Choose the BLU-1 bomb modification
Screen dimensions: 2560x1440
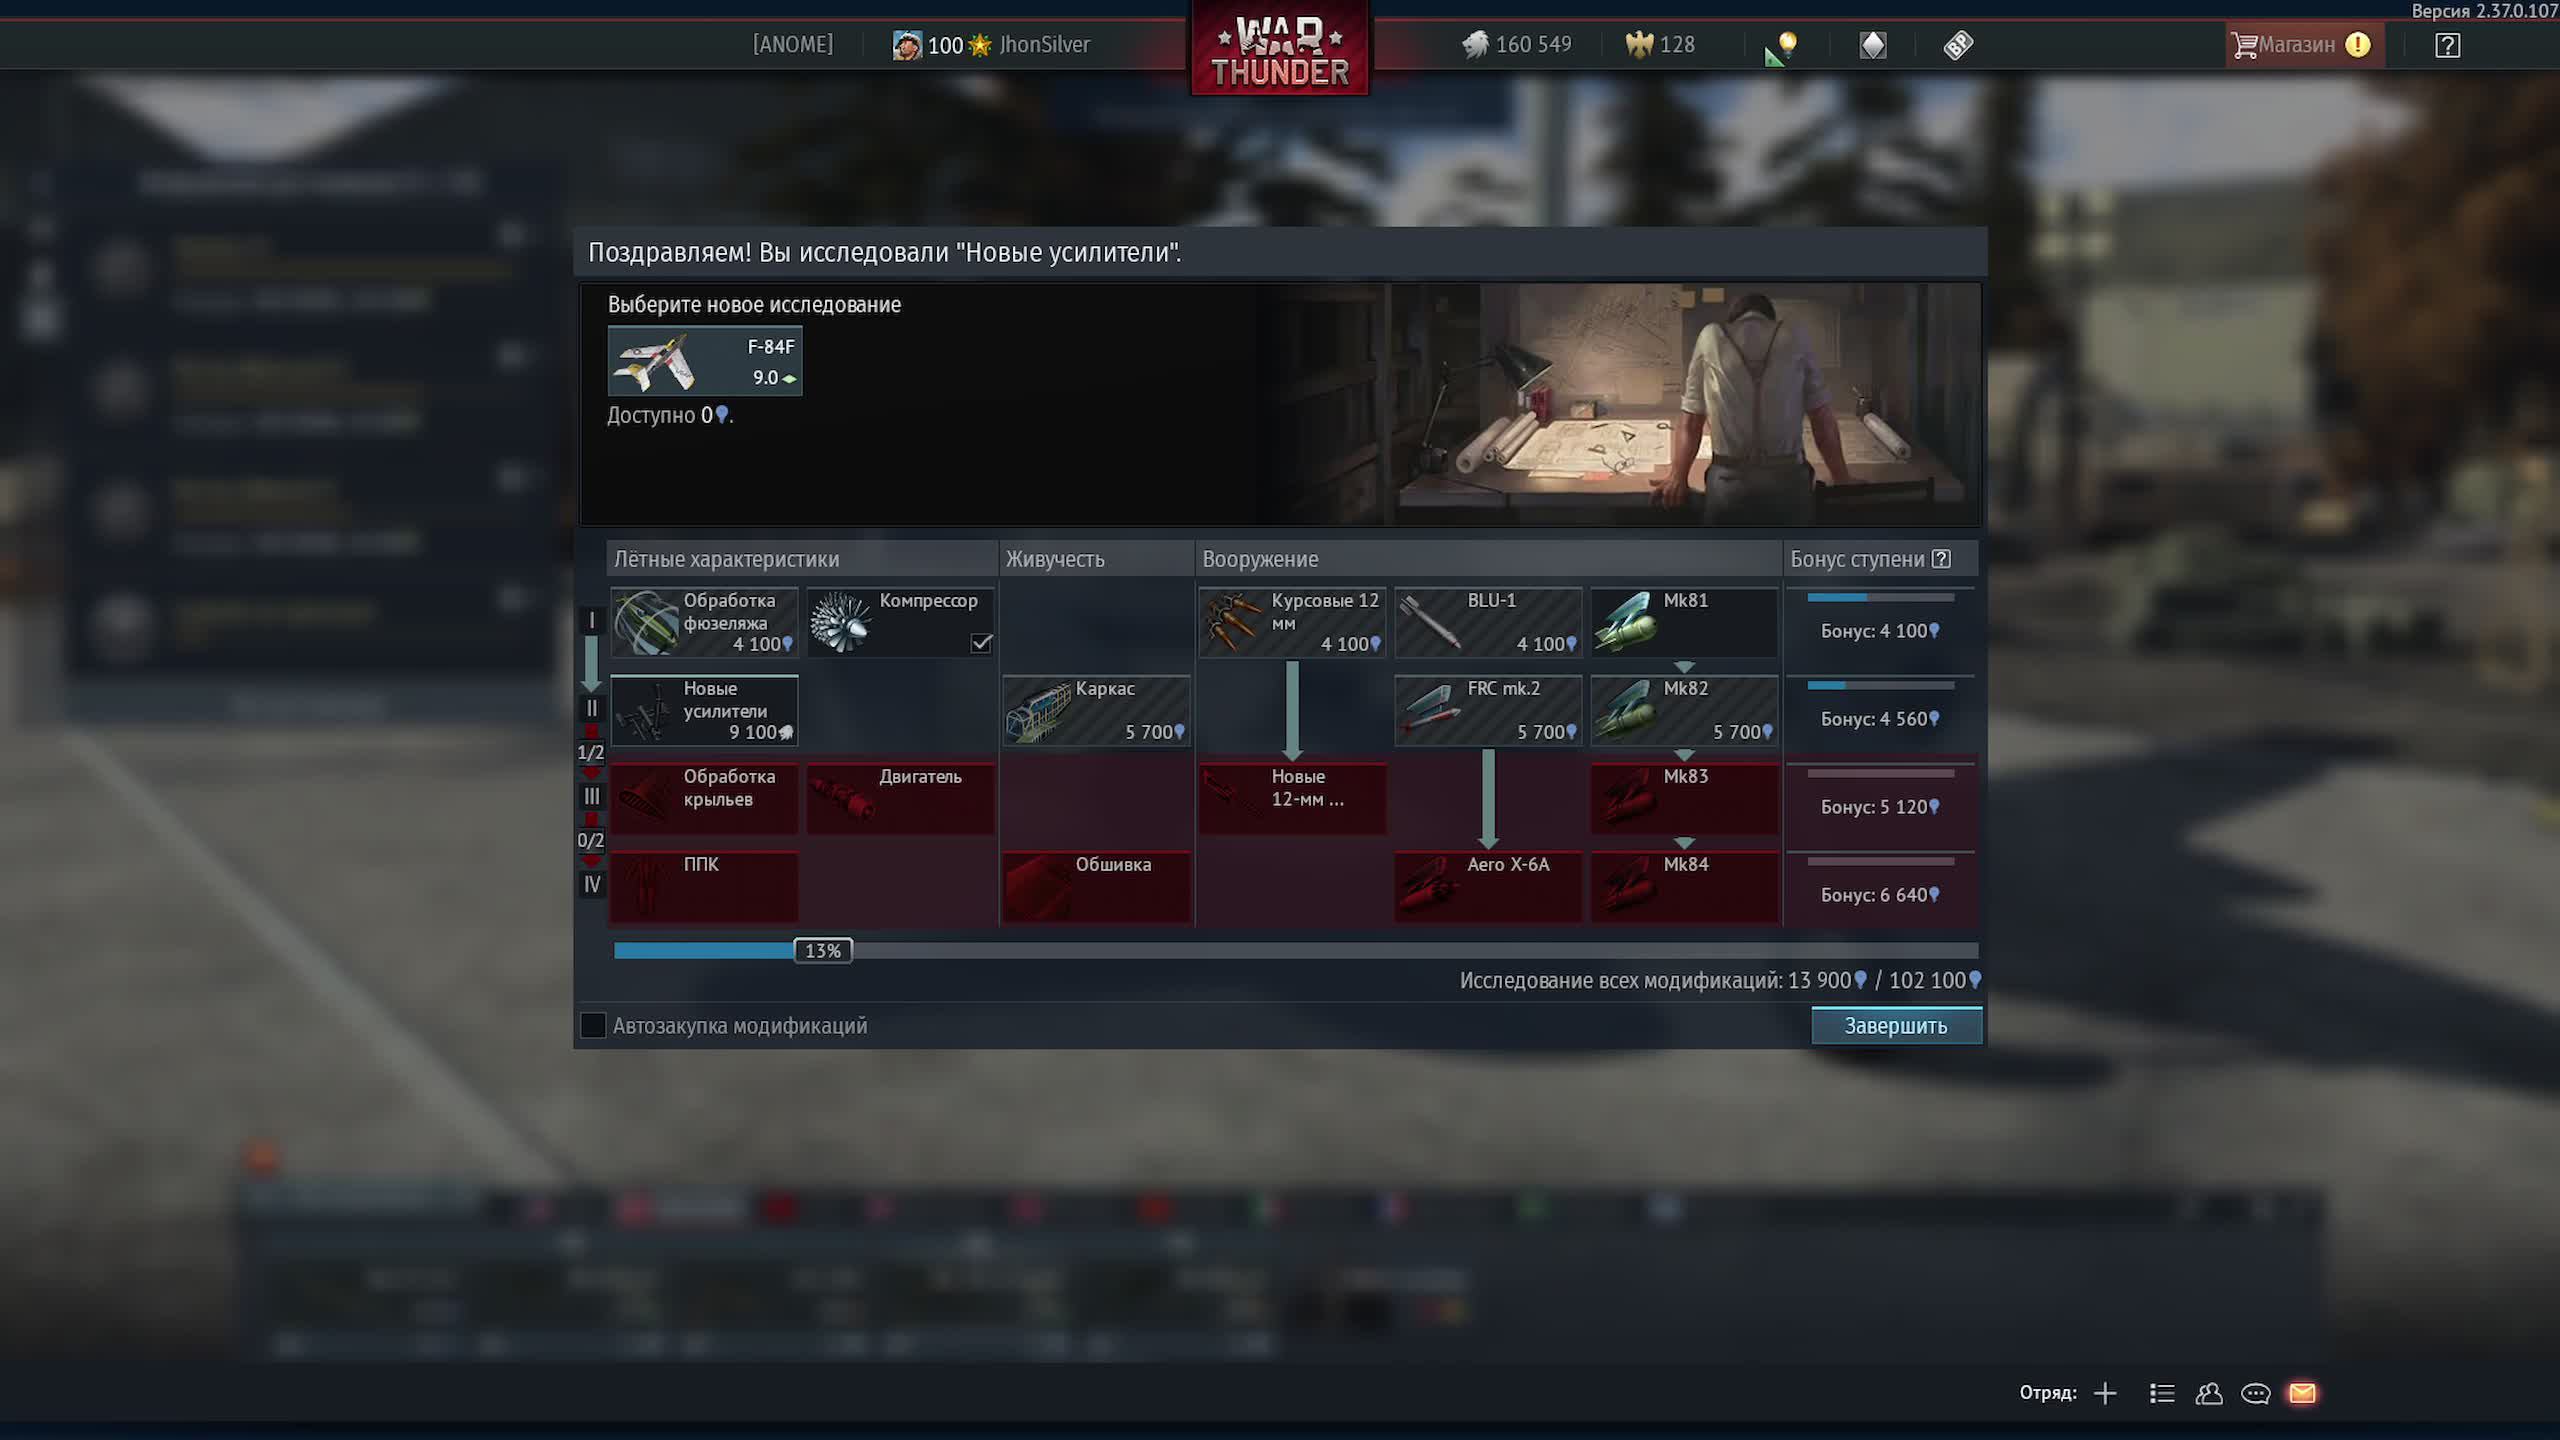point(1488,622)
